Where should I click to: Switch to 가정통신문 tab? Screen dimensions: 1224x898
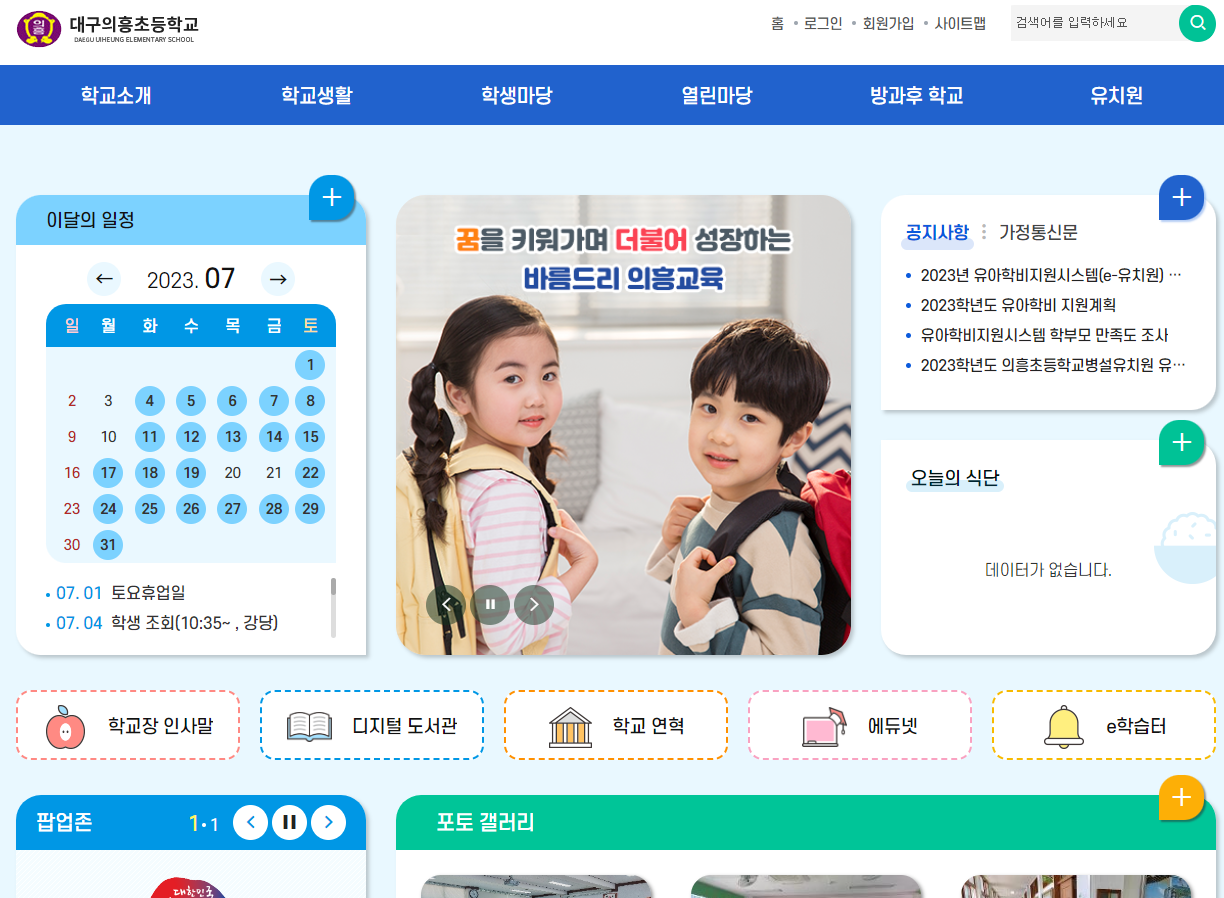click(1038, 232)
